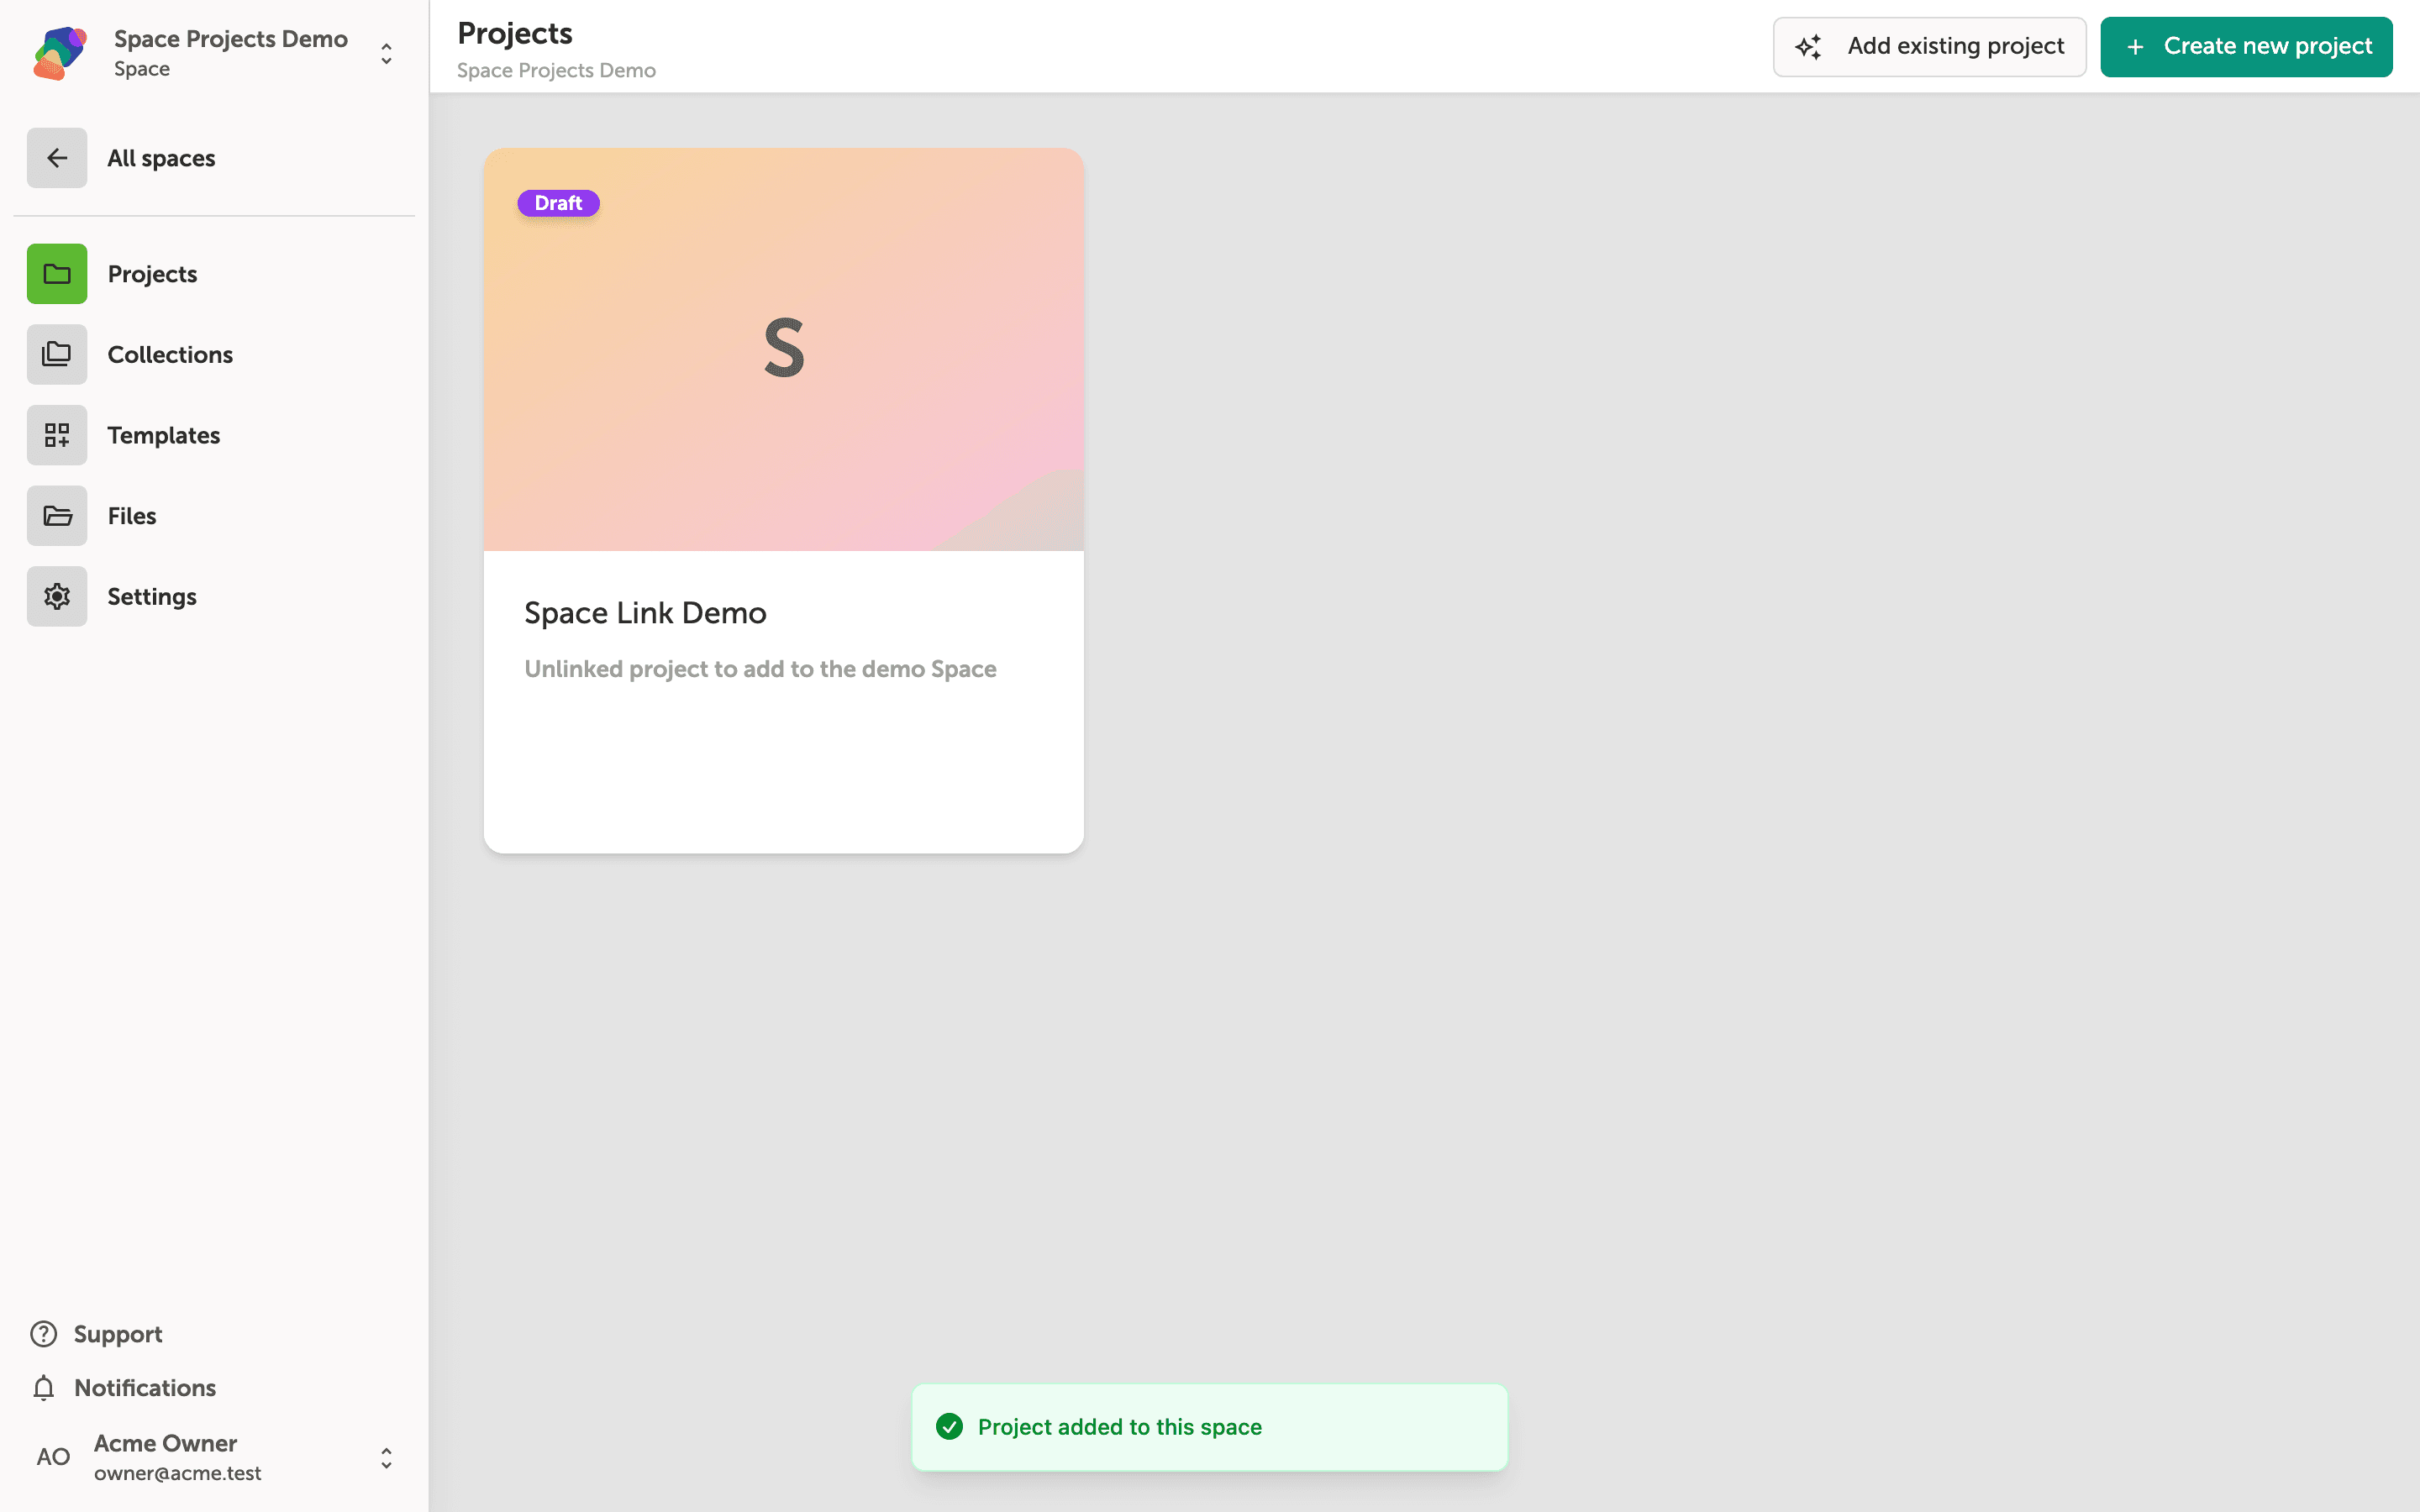Viewport: 2420px width, 1512px height.
Task: Open the Settings gear icon
Action: click(x=57, y=596)
